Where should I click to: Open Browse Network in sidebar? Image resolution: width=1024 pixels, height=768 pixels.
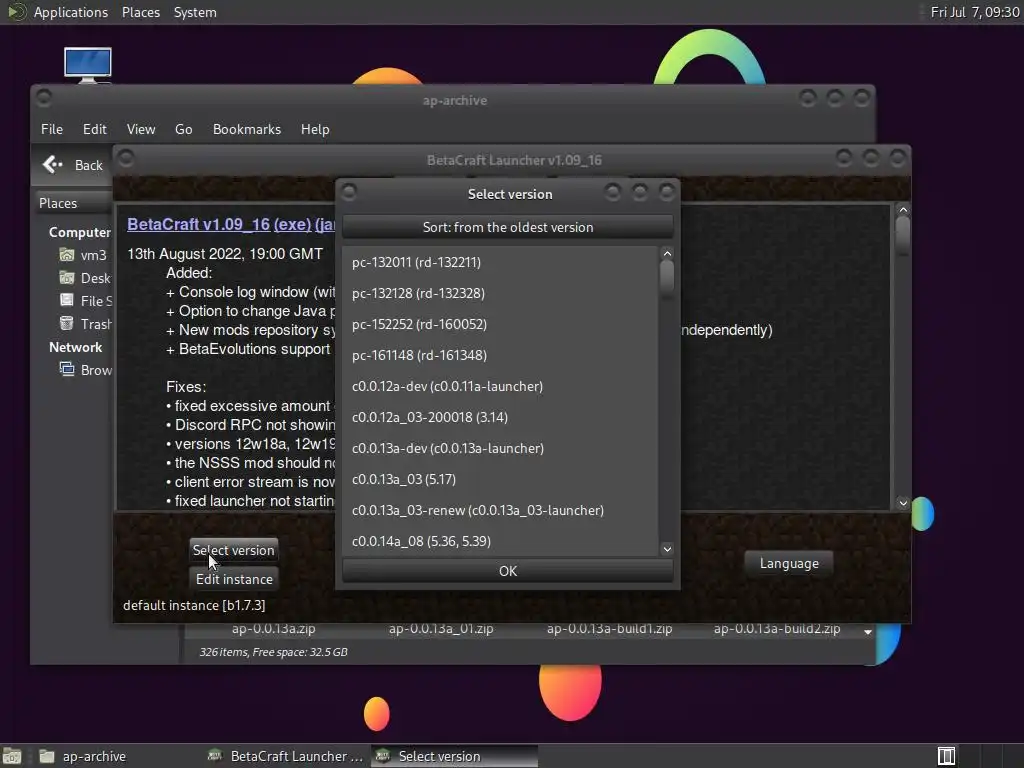coord(85,370)
